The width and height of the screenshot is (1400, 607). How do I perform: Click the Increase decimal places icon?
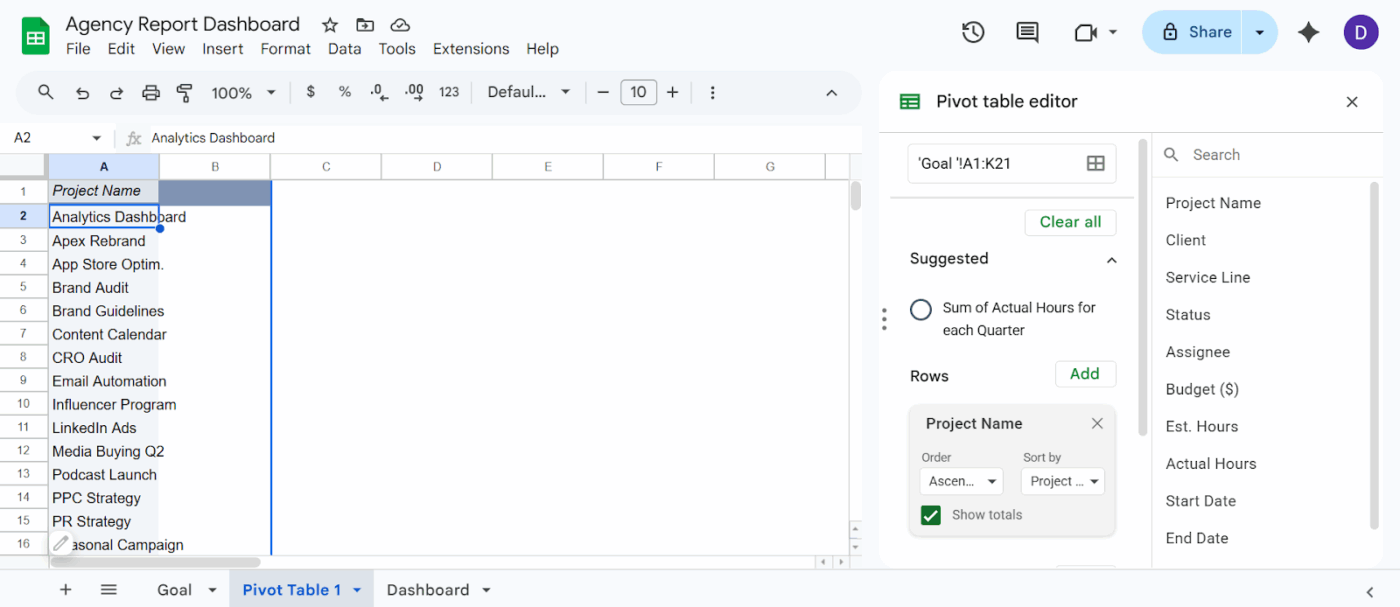[413, 92]
